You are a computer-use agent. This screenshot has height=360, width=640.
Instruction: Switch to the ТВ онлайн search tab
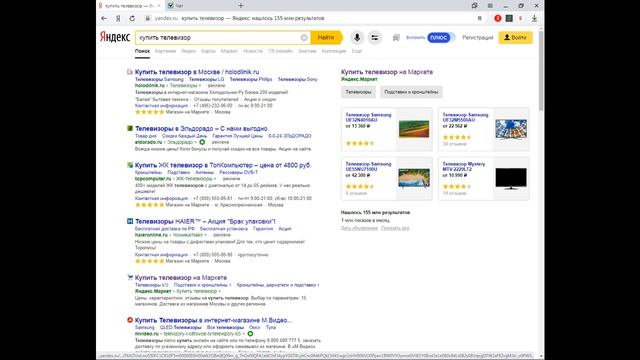click(x=280, y=51)
